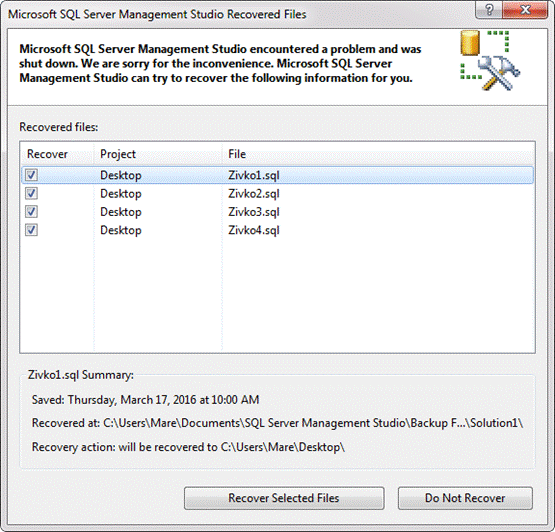Click the database and tools icon
555x532 pixels.
[490, 60]
